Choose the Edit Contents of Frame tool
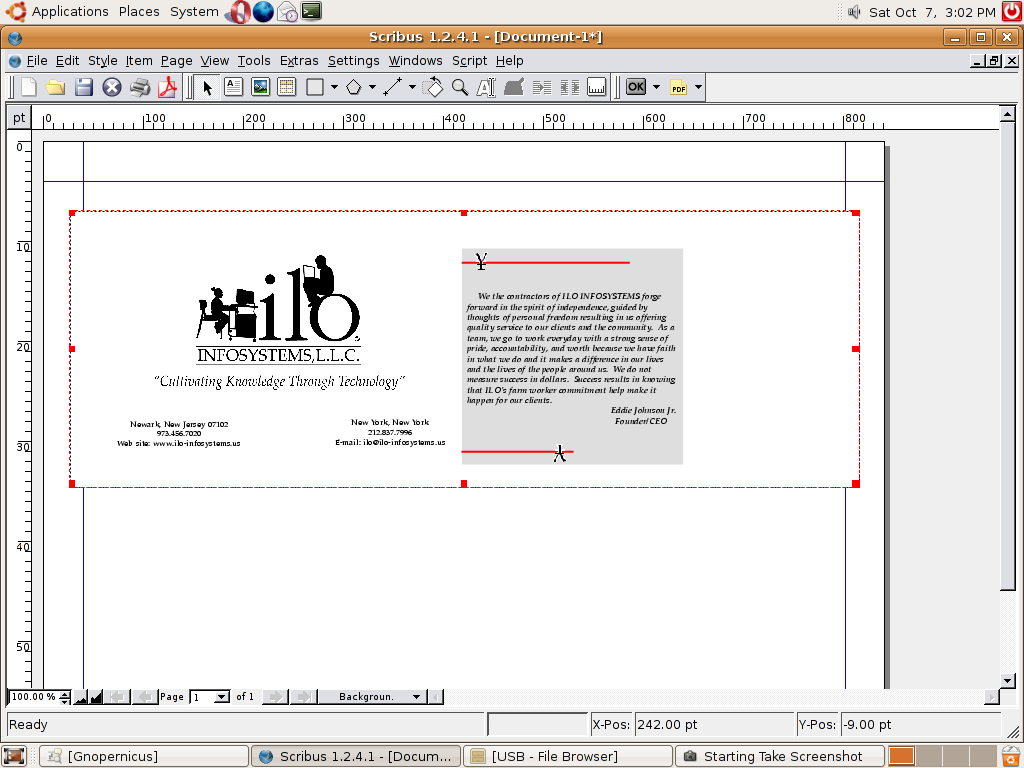 (486, 87)
